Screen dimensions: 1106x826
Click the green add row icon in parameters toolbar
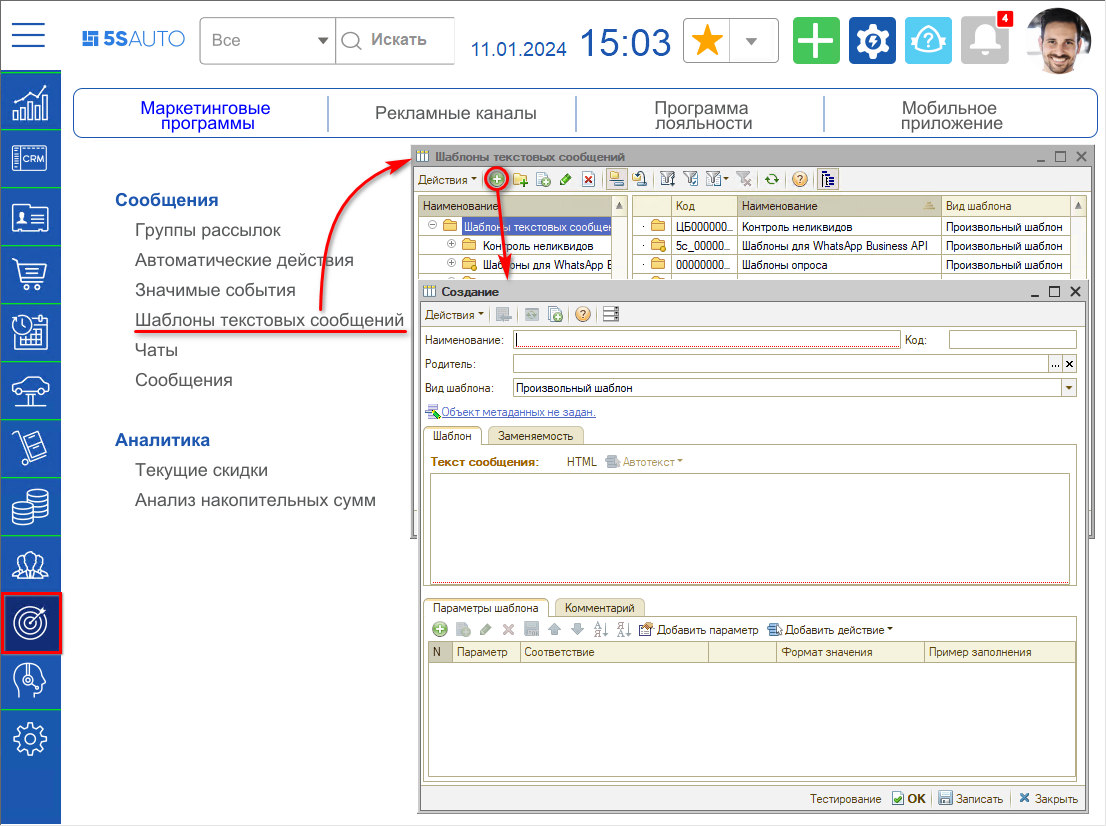pyautogui.click(x=439, y=629)
